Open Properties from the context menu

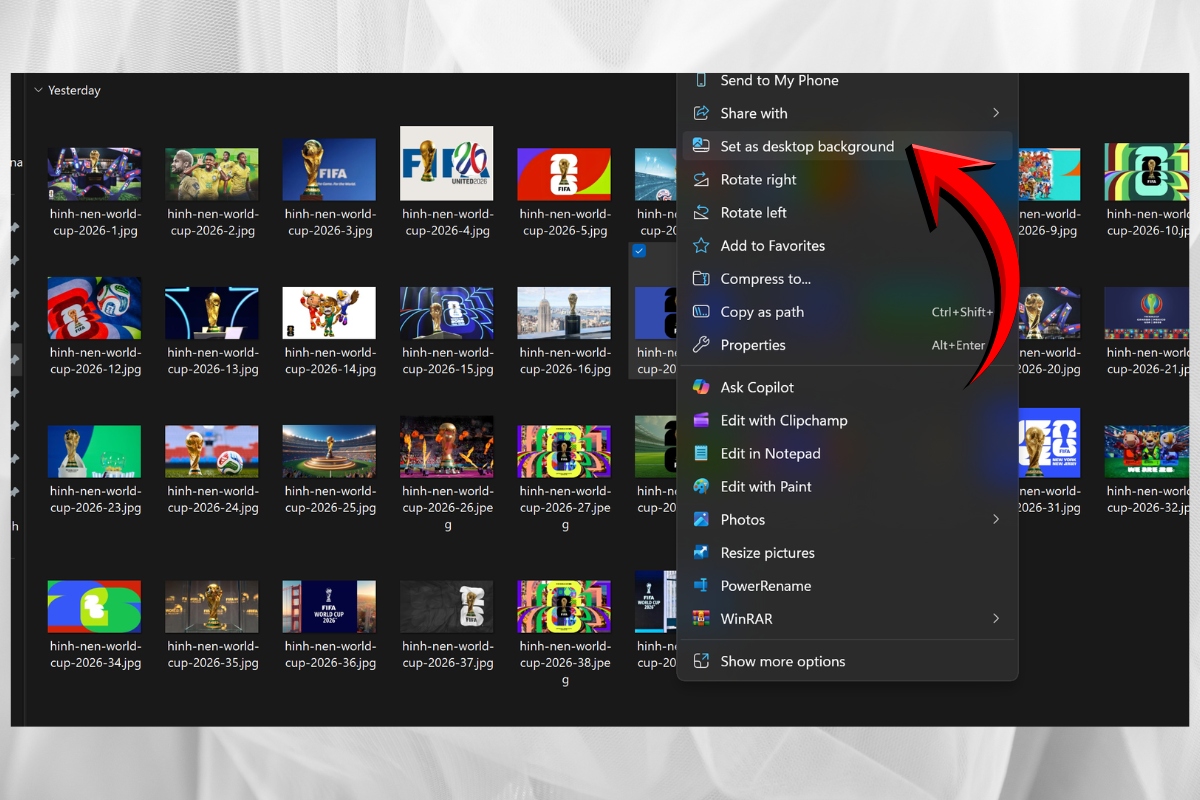pyautogui.click(x=753, y=345)
